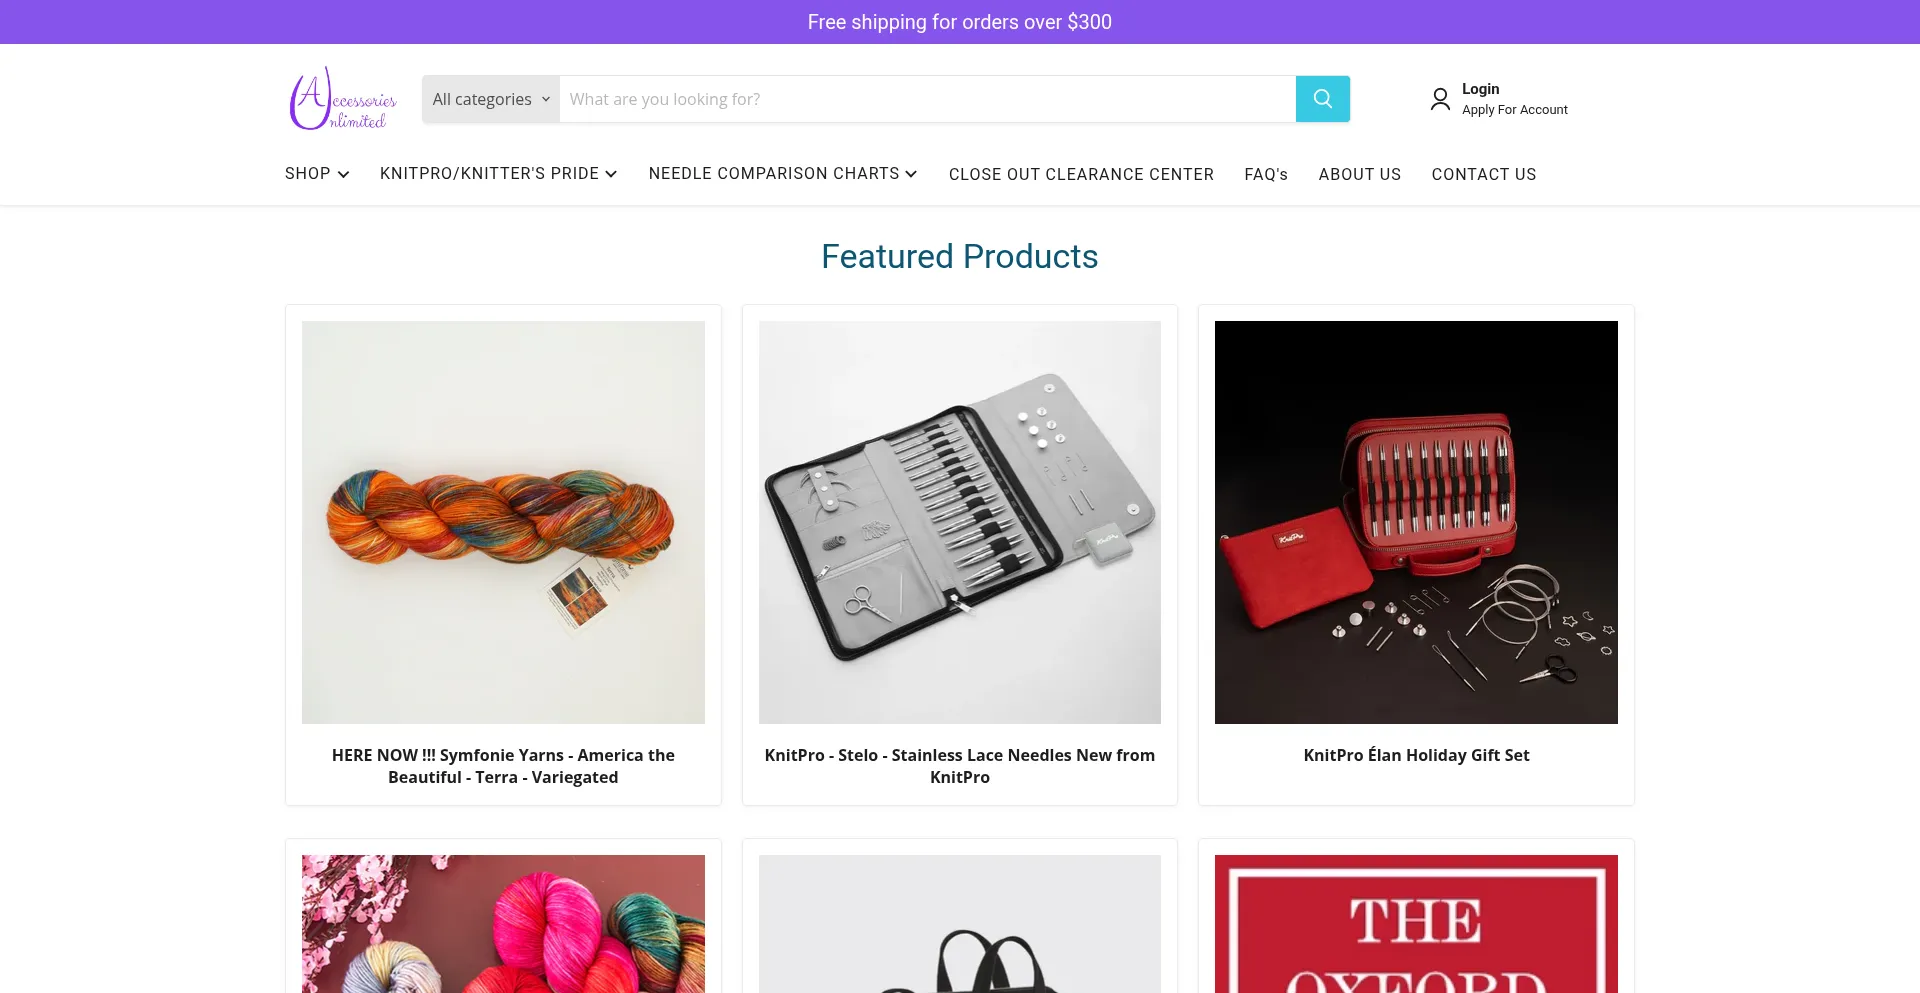Select the FAQ's menu item

tap(1265, 174)
